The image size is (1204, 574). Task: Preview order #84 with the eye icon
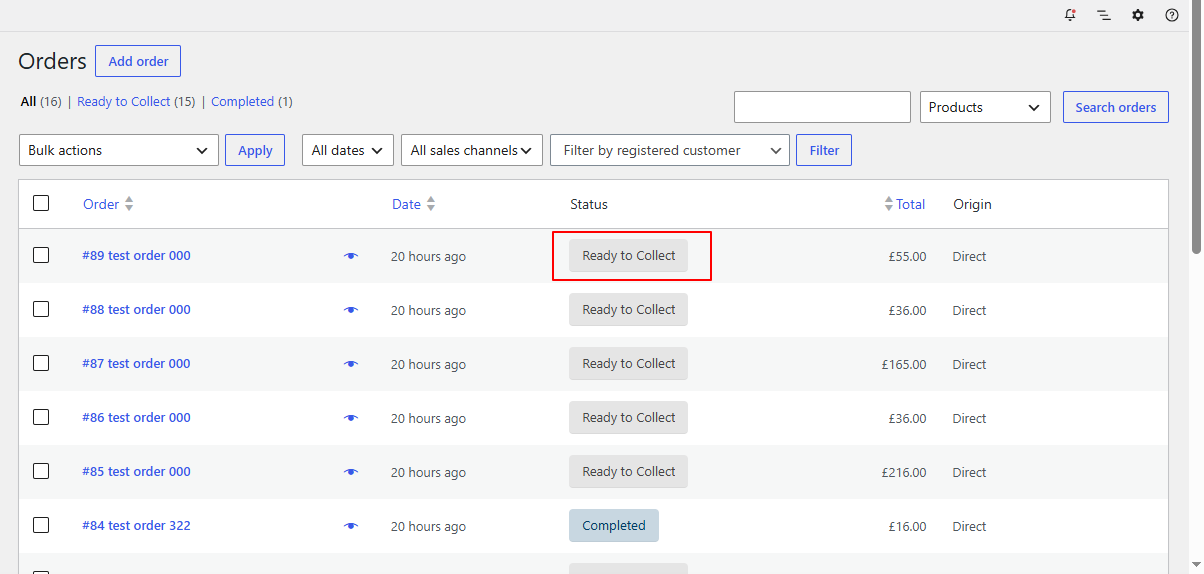pyautogui.click(x=350, y=526)
